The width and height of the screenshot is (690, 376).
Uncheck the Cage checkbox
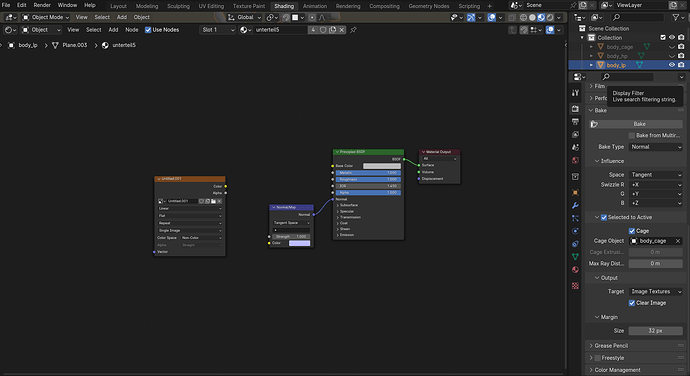click(x=632, y=231)
